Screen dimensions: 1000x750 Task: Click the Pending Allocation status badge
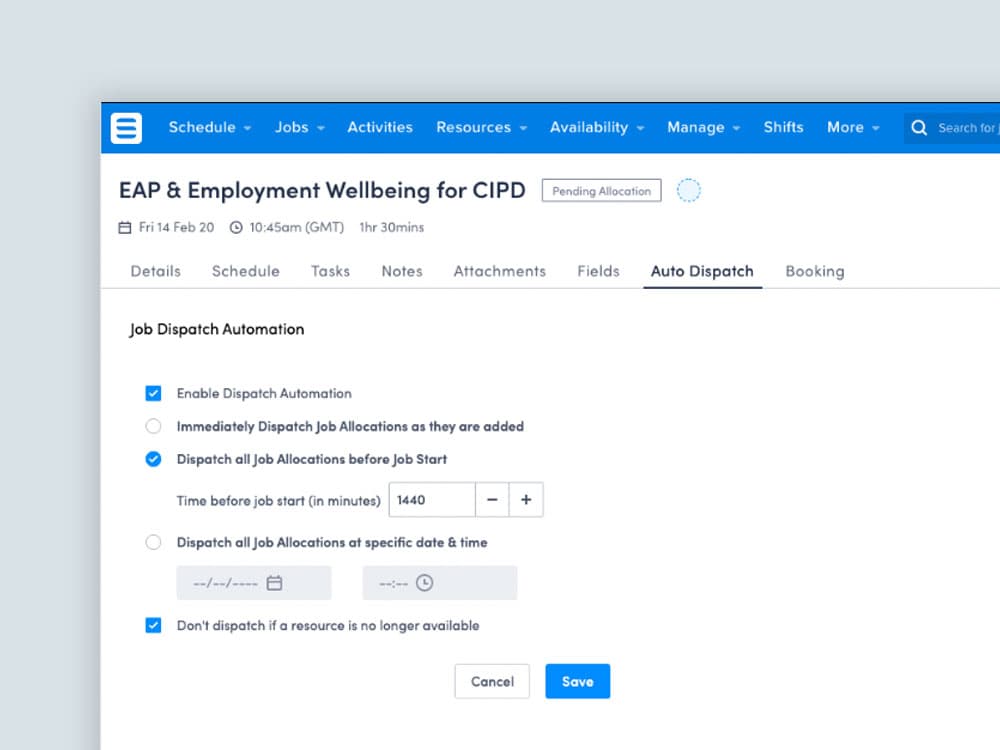tap(601, 191)
